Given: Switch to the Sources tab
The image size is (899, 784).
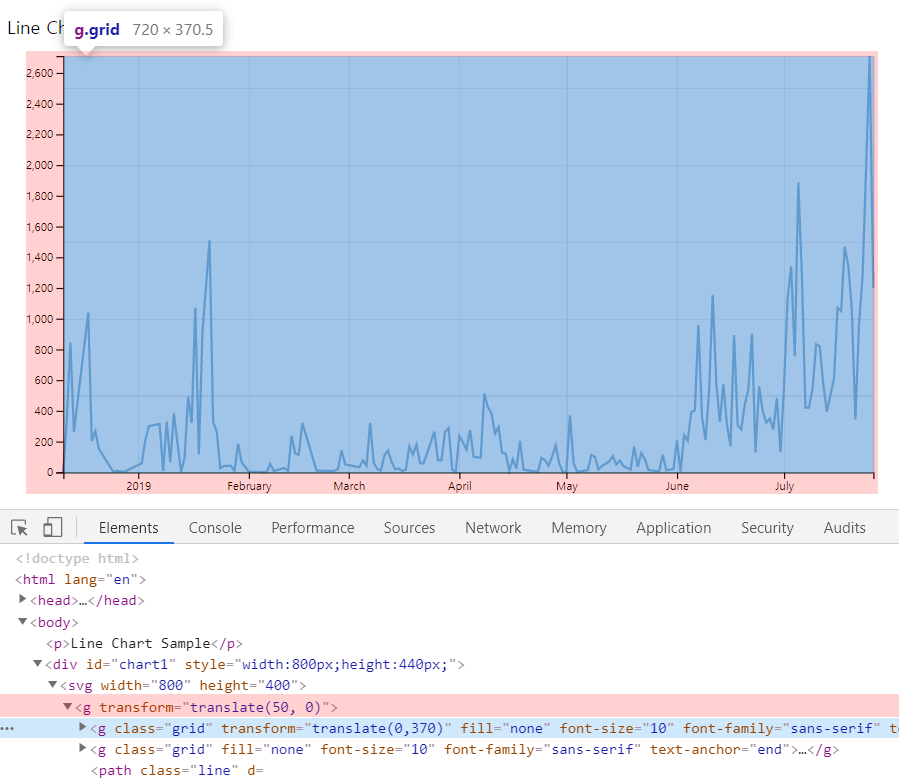Looking at the screenshot, I should (409, 528).
